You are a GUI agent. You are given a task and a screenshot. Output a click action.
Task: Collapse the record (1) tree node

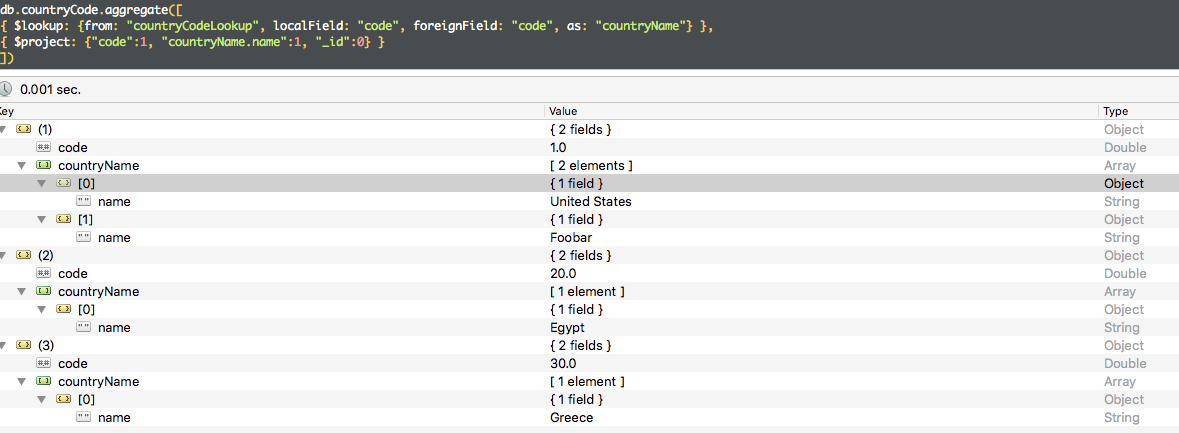click(x=4, y=130)
